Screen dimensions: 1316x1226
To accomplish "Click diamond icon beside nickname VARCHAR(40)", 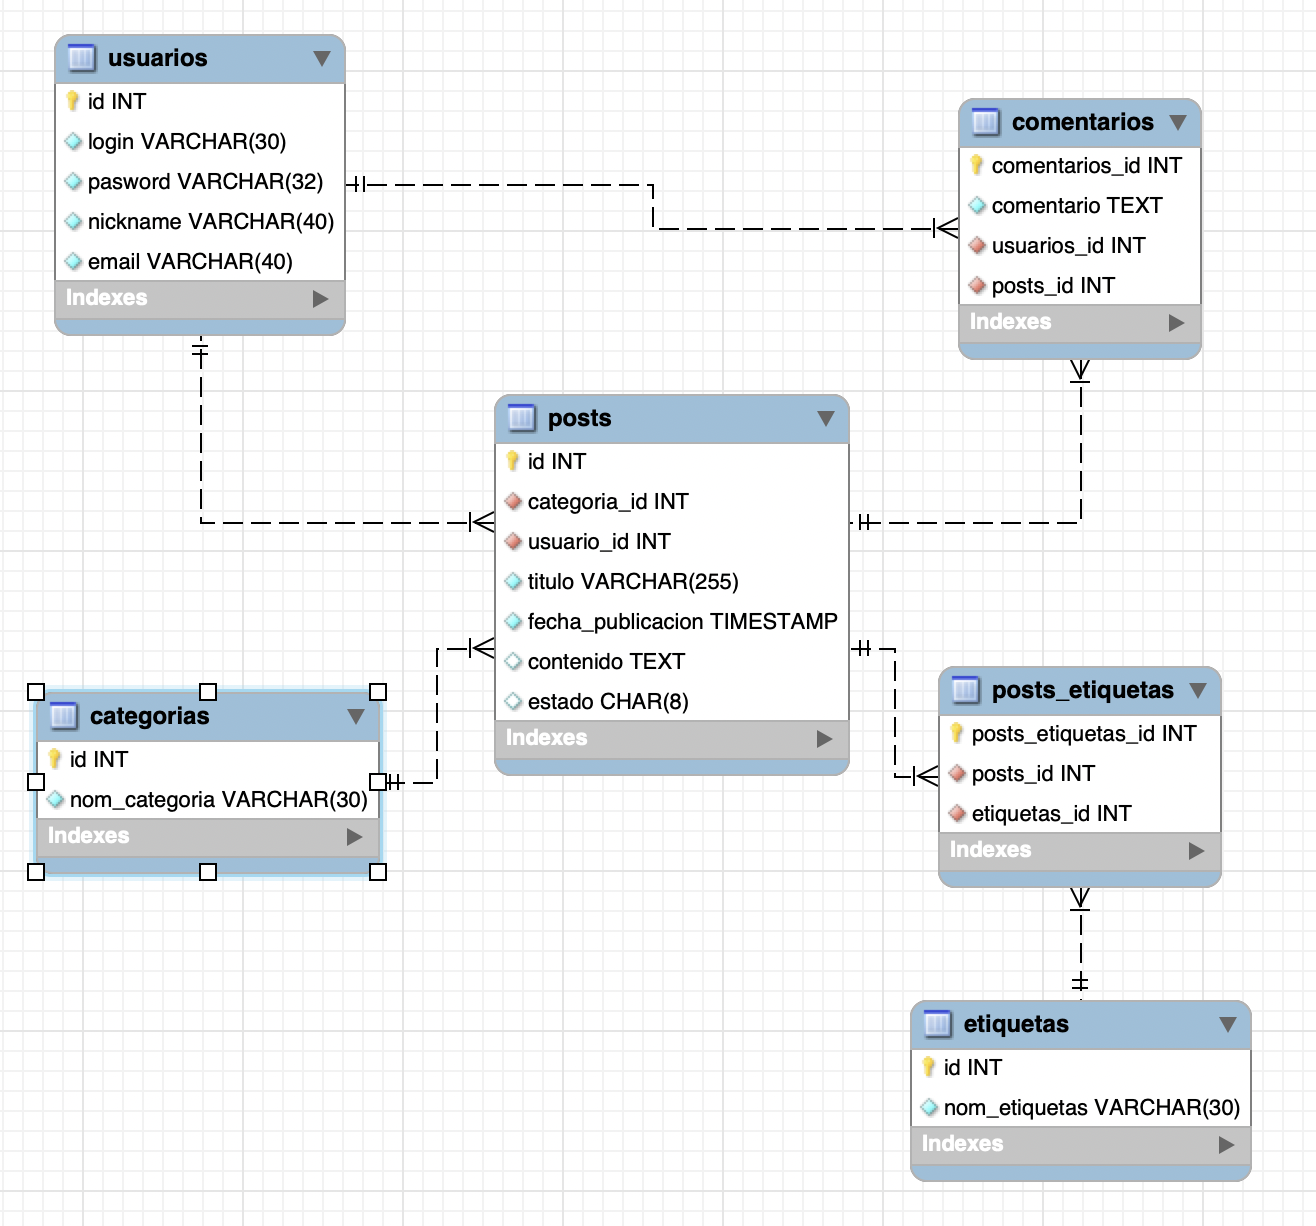I will [73, 221].
